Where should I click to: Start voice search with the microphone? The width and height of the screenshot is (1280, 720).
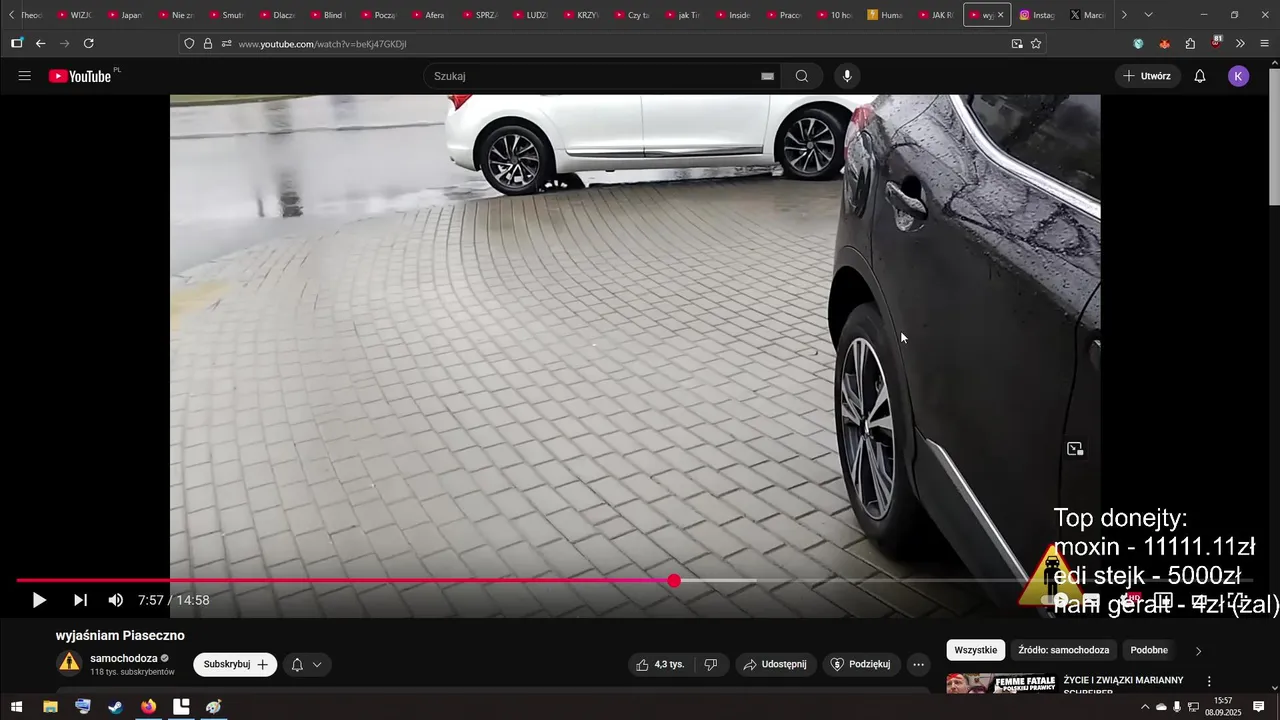[847, 76]
